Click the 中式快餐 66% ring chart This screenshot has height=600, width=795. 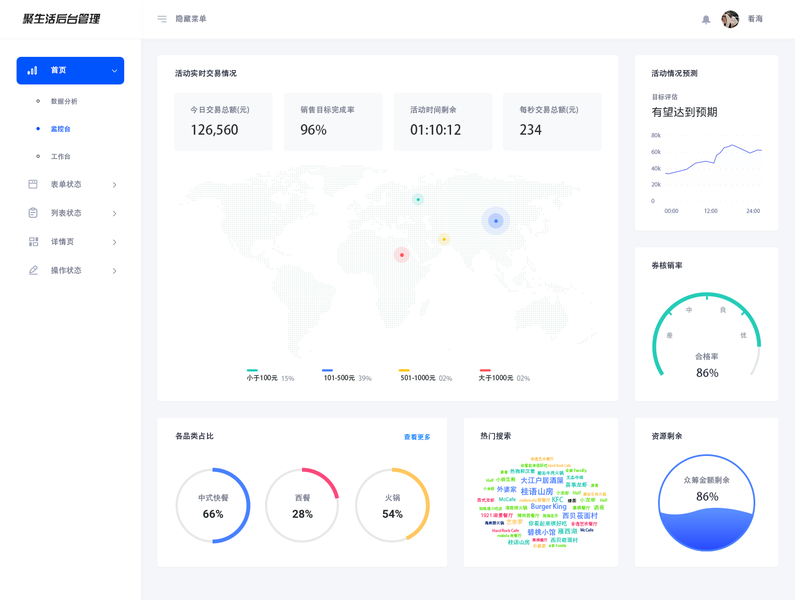click(213, 506)
